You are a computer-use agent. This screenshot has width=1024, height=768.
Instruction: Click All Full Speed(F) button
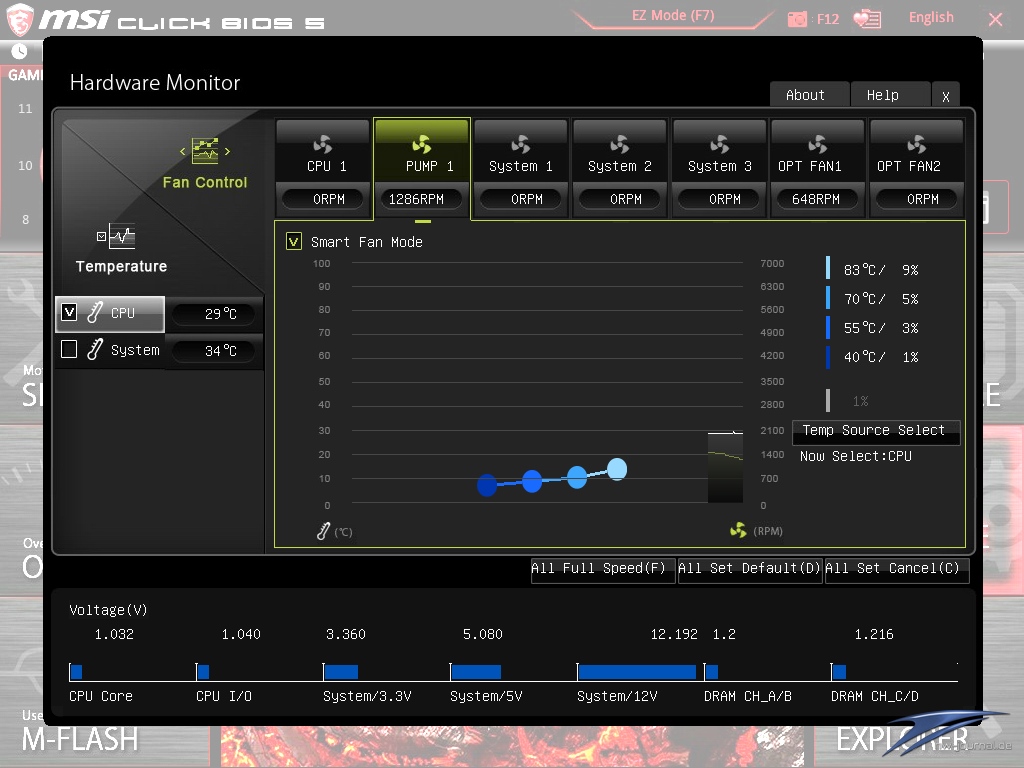[603, 569]
